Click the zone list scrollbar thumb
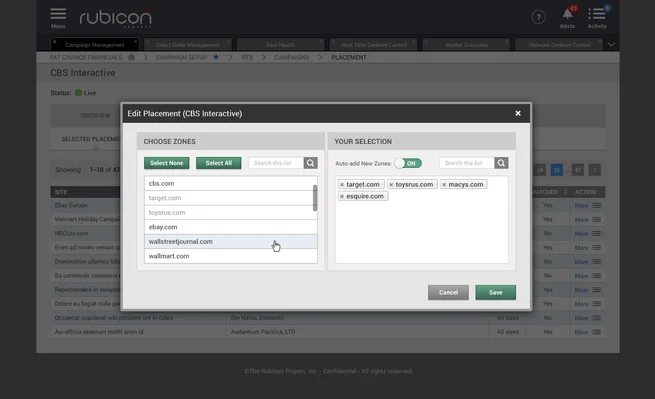 (x=315, y=198)
